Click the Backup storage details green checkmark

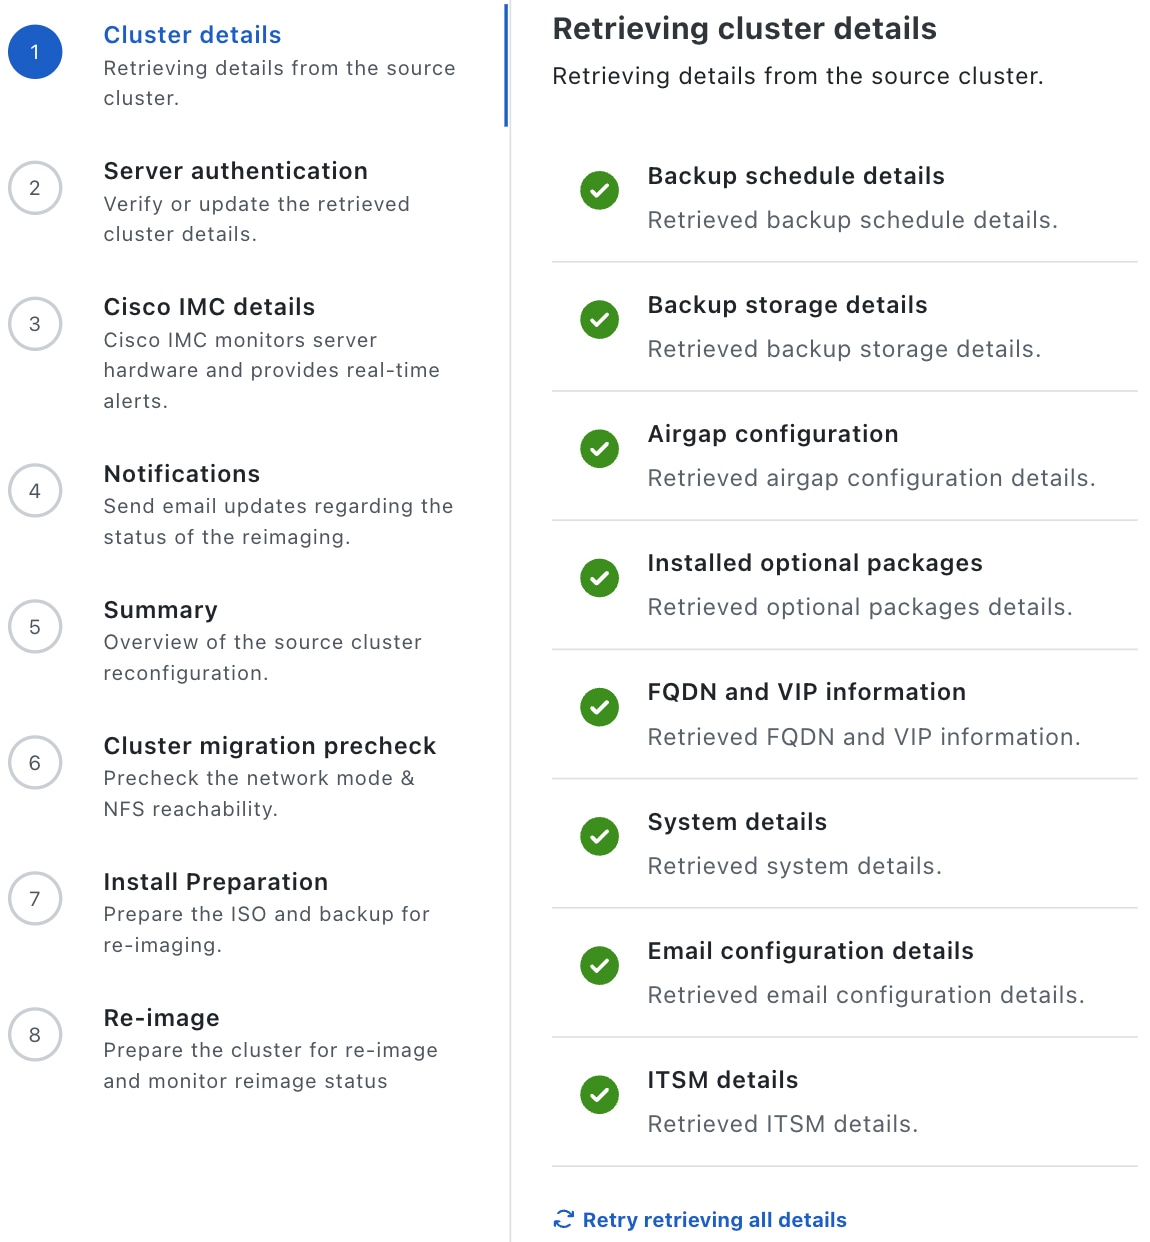pos(599,319)
